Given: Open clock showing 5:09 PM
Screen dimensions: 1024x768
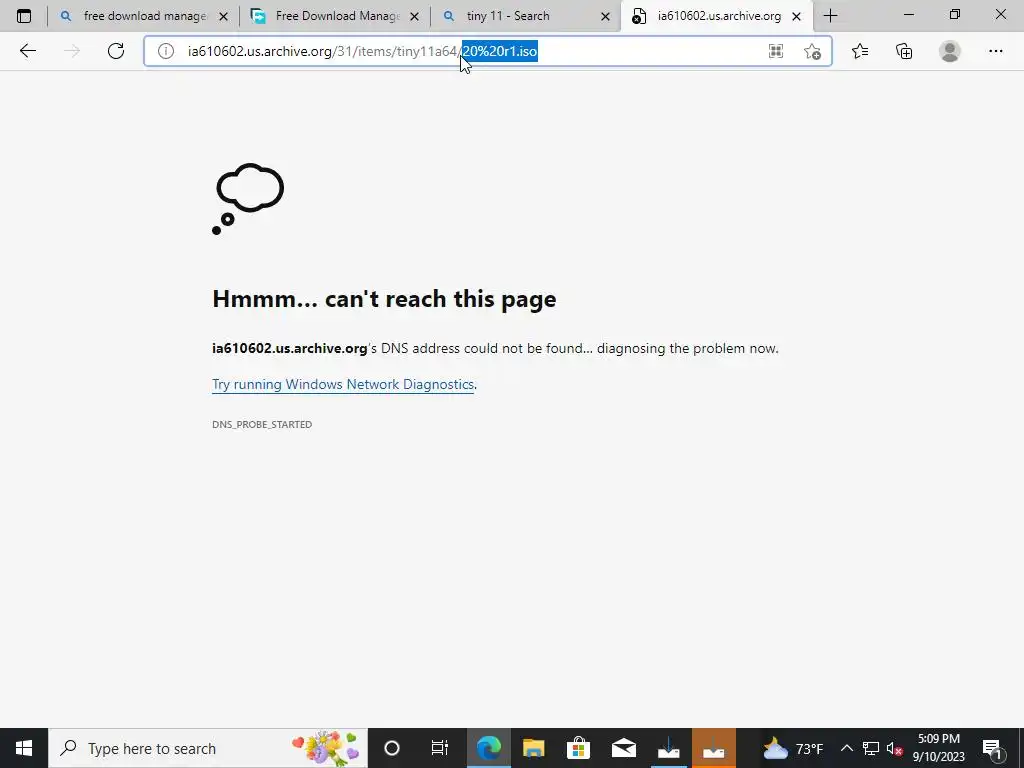Looking at the screenshot, I should click(x=938, y=748).
